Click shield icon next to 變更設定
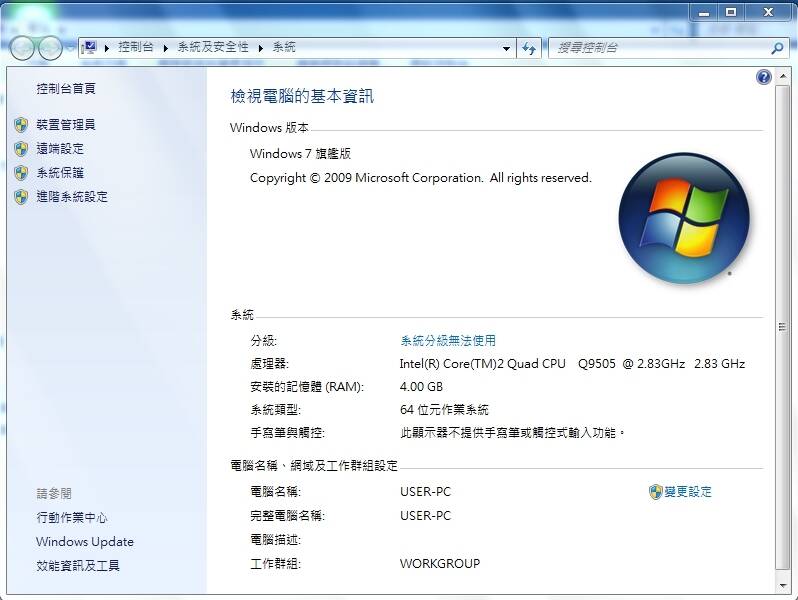Image resolution: width=798 pixels, height=600 pixels. [x=656, y=492]
